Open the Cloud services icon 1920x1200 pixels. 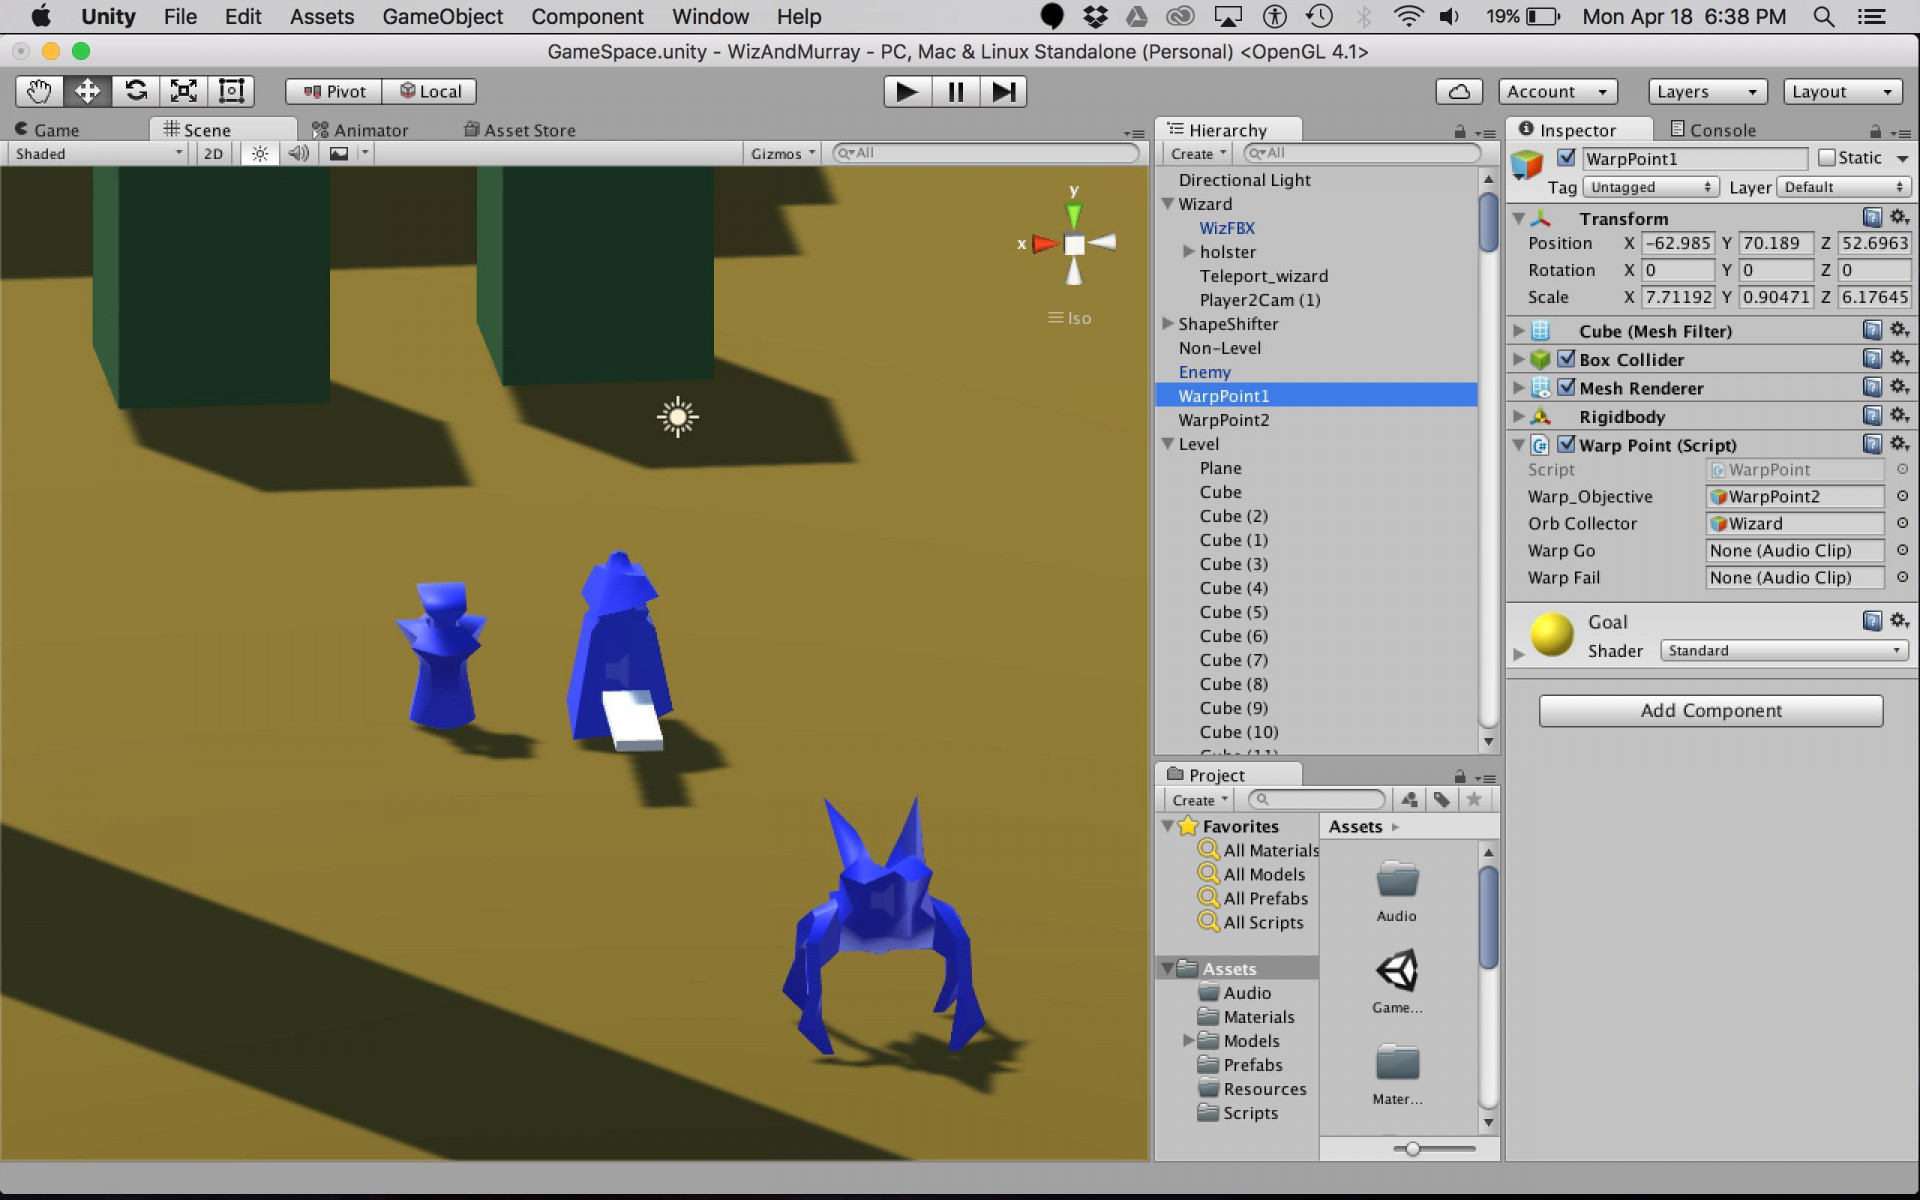[1459, 92]
